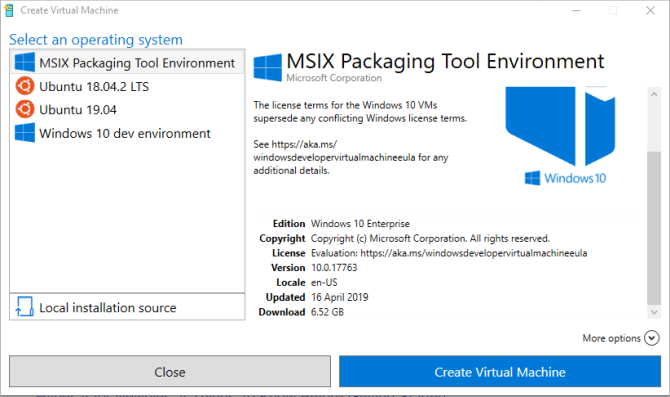Select Ubuntu 18.04.2 LTS entry
The height and width of the screenshot is (397, 670).
(x=127, y=86)
